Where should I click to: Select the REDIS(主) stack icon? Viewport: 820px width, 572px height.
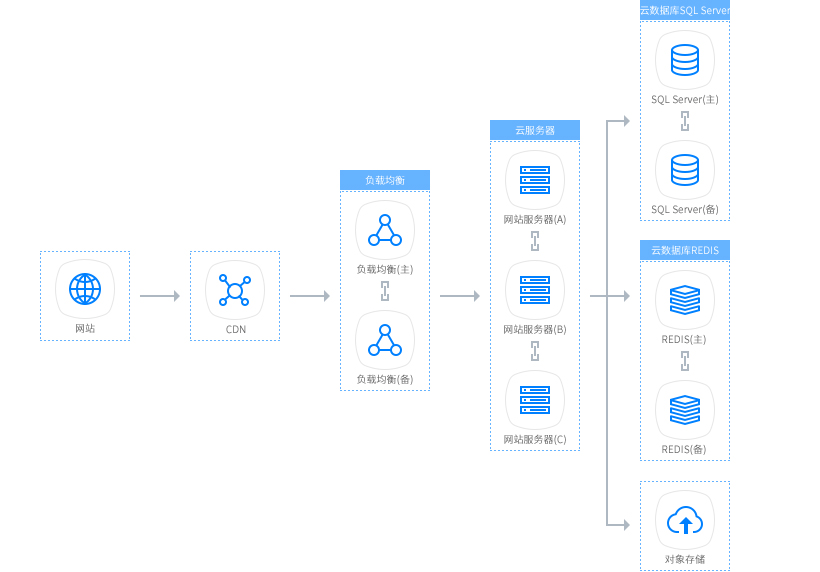(x=685, y=300)
